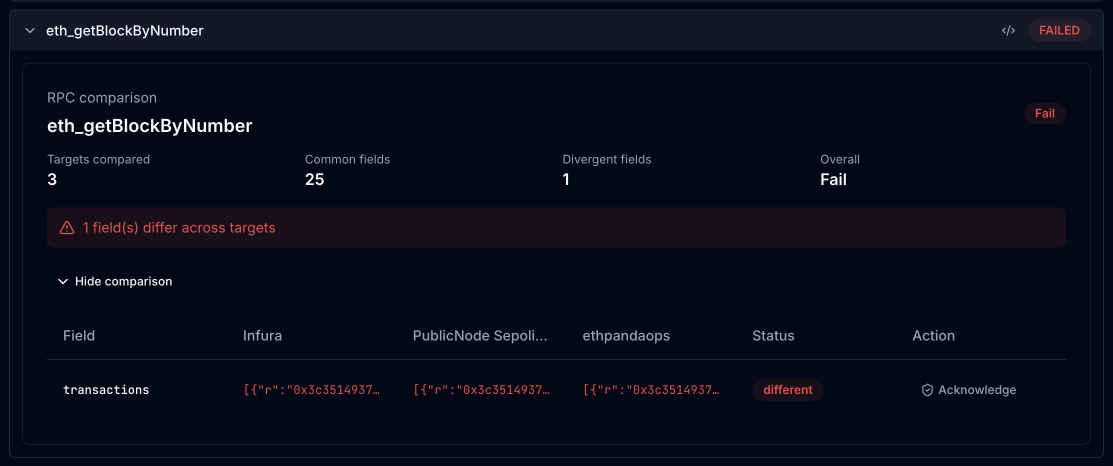Screen dimensions: 1113x466
Task: Click the Status column header
Action: pos(773,335)
